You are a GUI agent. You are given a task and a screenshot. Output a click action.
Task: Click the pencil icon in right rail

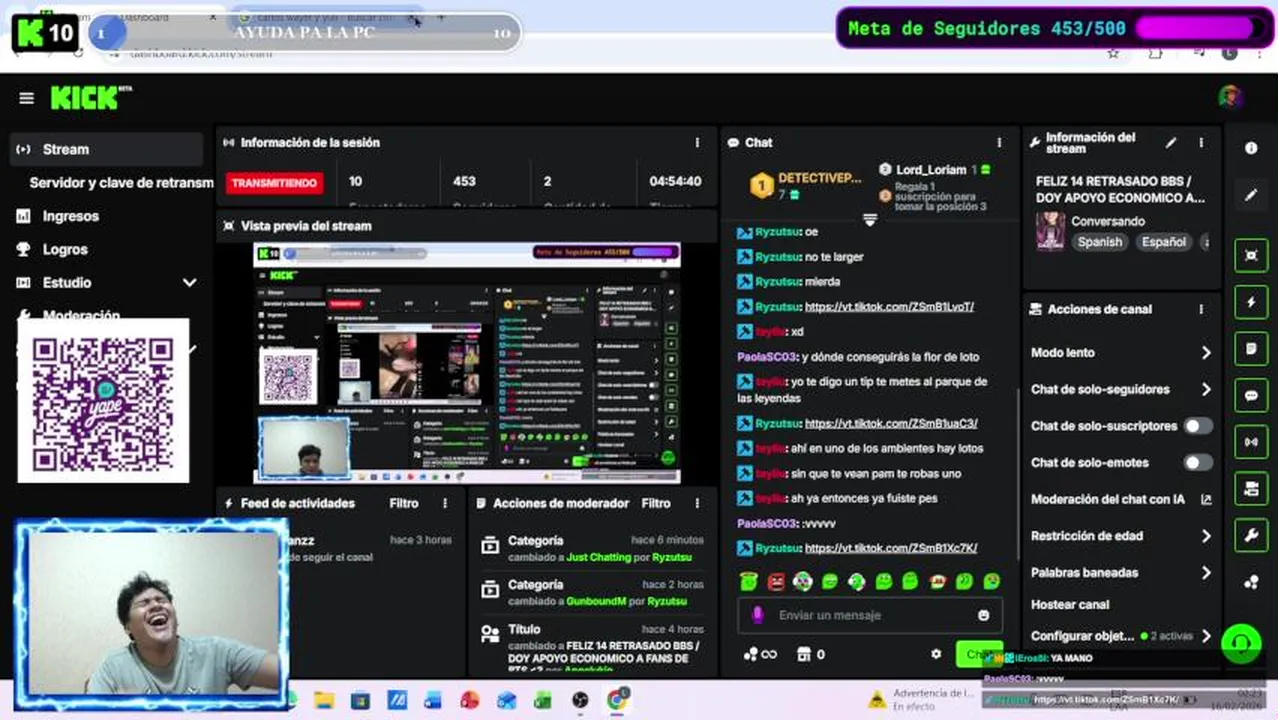(1251, 196)
